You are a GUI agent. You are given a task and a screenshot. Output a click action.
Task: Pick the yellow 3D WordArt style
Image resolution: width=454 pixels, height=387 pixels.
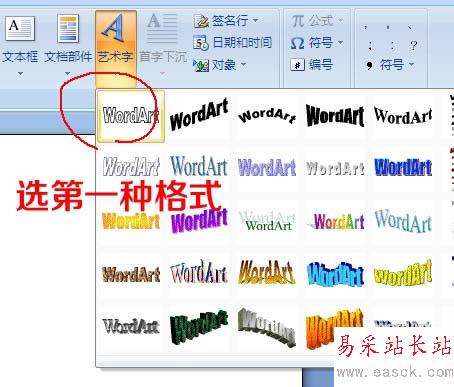[403, 273]
